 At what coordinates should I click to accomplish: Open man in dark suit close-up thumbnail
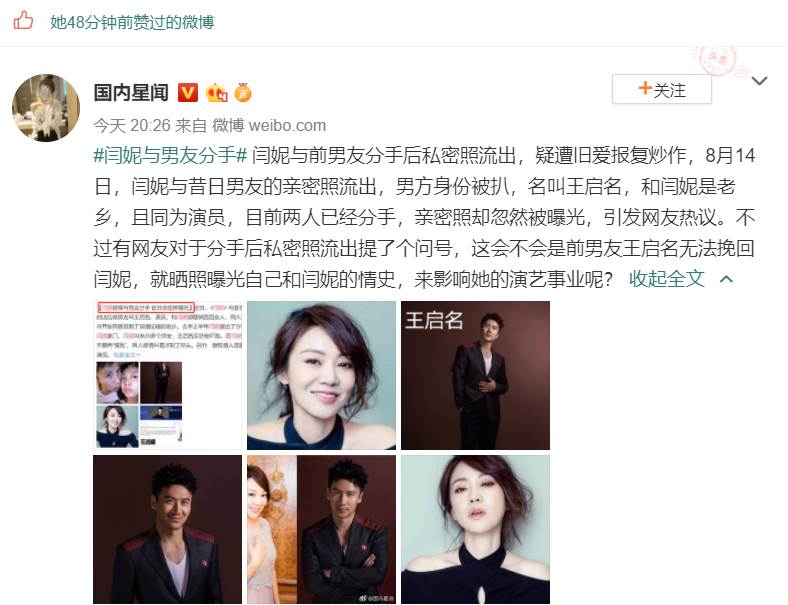pyautogui.click(x=168, y=529)
